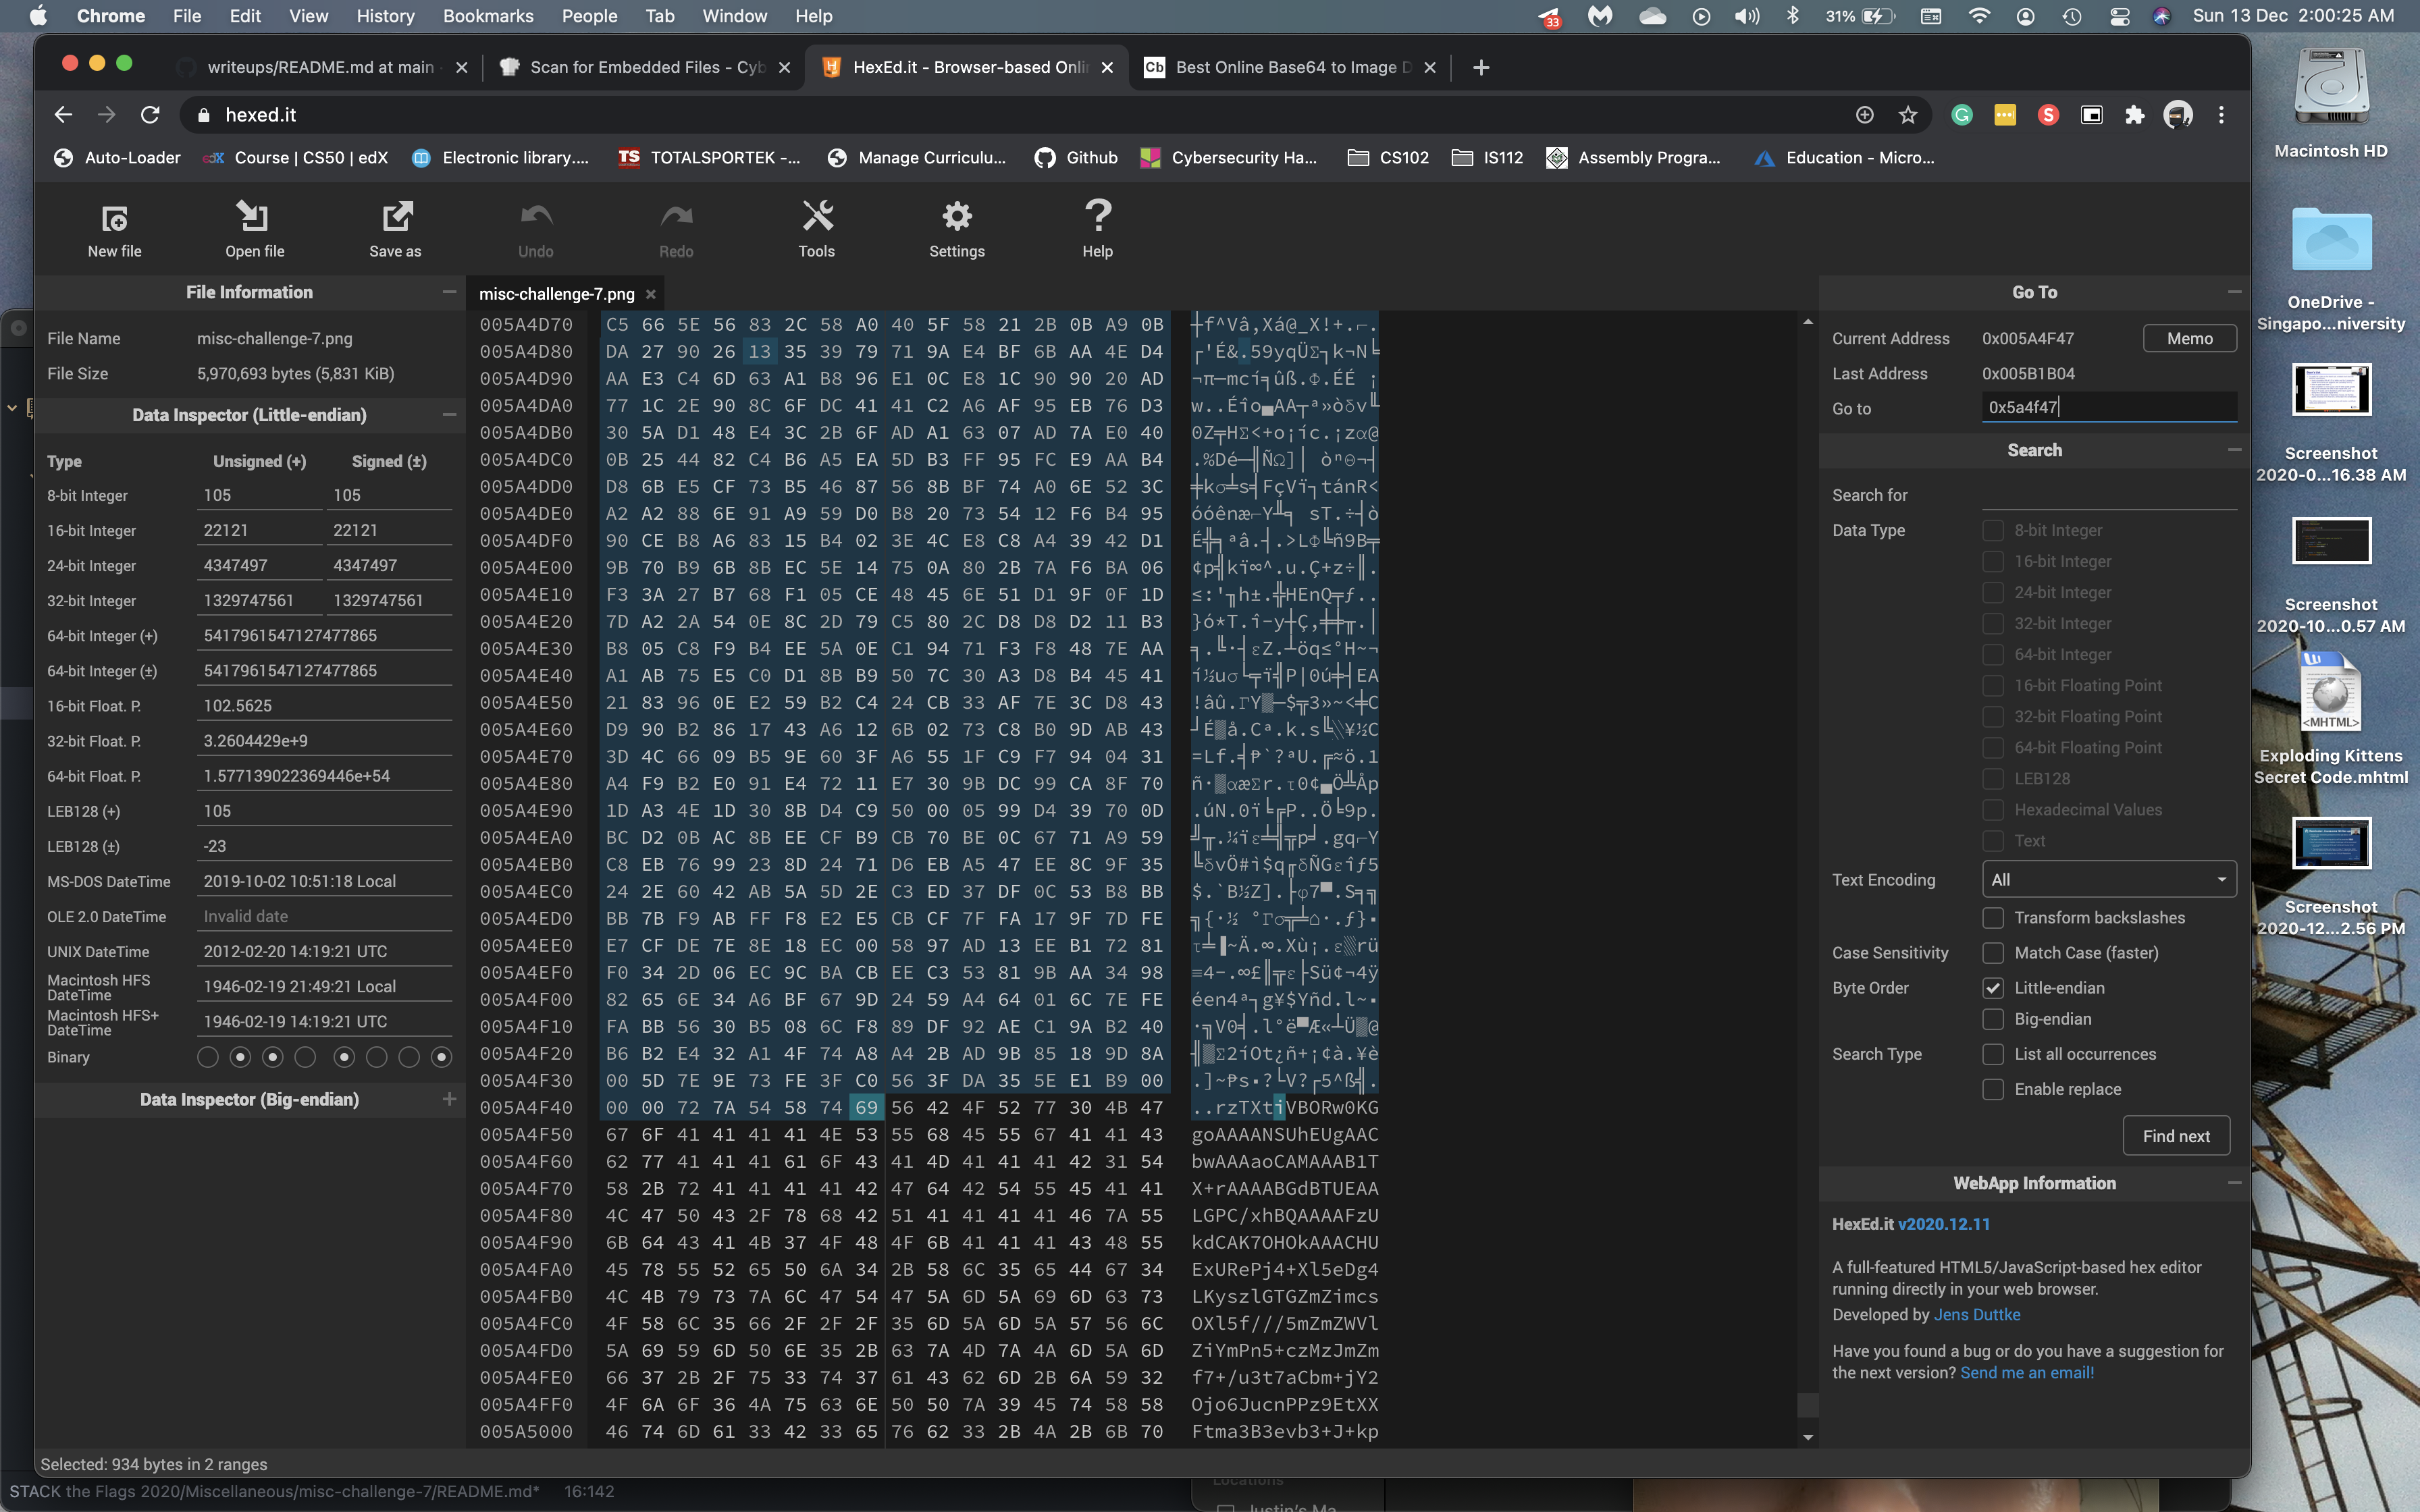Open the Bookmarks menu
The image size is (2420, 1512).
[x=488, y=16]
